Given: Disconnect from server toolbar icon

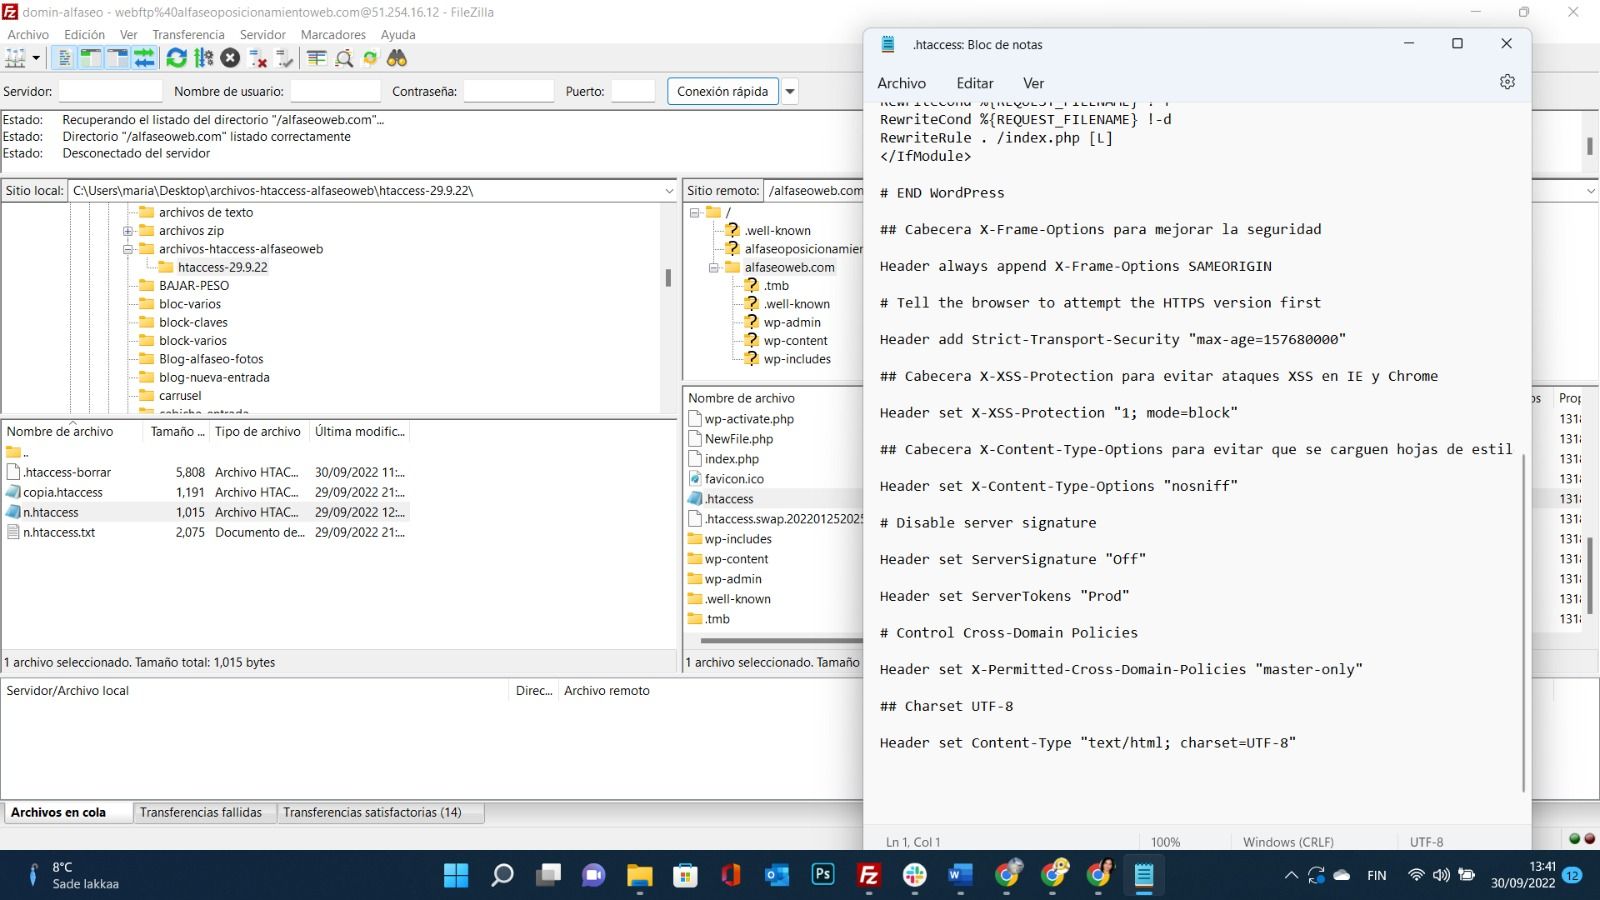Looking at the screenshot, I should pyautogui.click(x=257, y=58).
